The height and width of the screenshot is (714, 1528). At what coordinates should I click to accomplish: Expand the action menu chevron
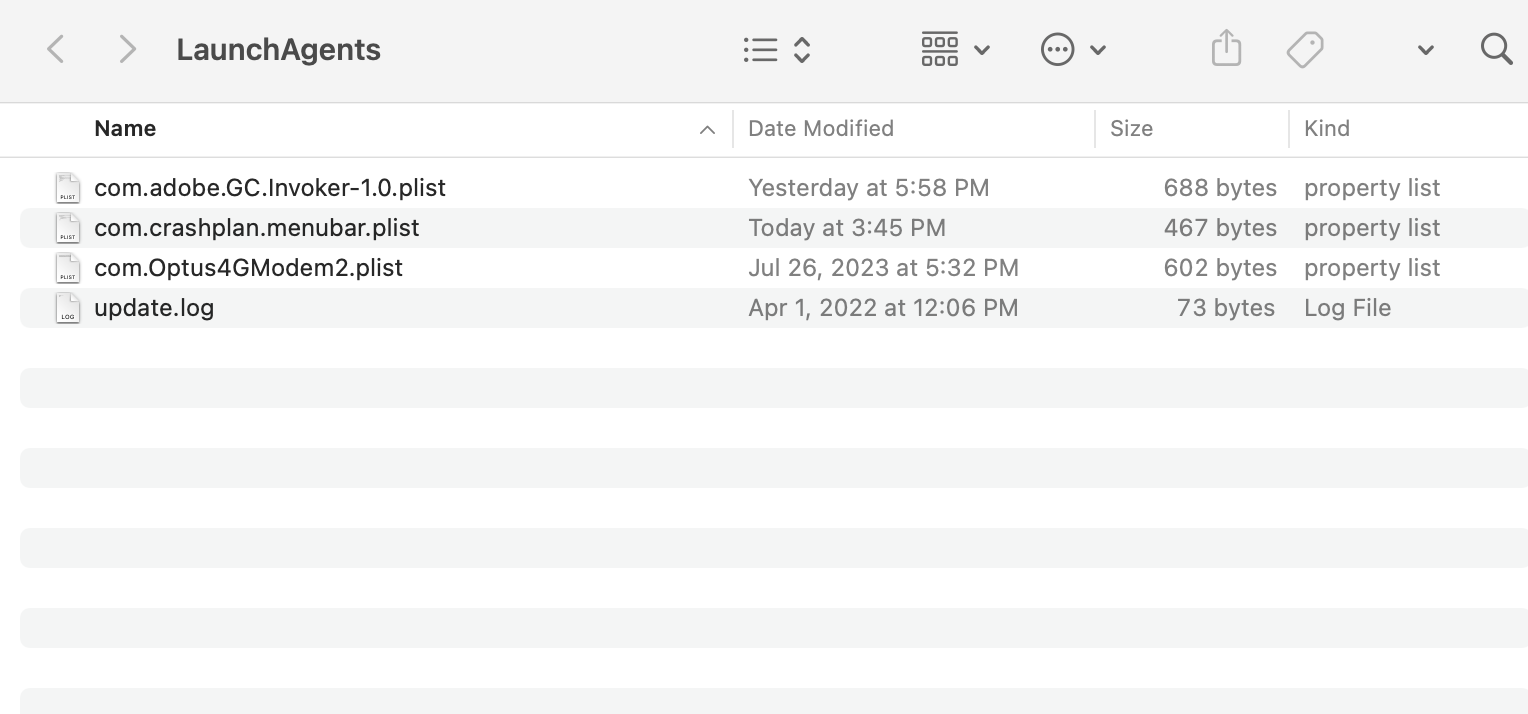click(1098, 50)
